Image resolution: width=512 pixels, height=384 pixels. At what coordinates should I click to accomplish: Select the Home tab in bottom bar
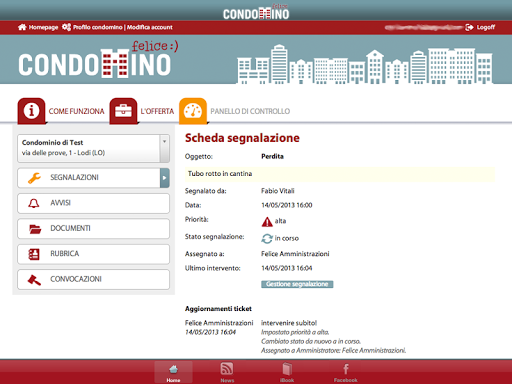173,372
